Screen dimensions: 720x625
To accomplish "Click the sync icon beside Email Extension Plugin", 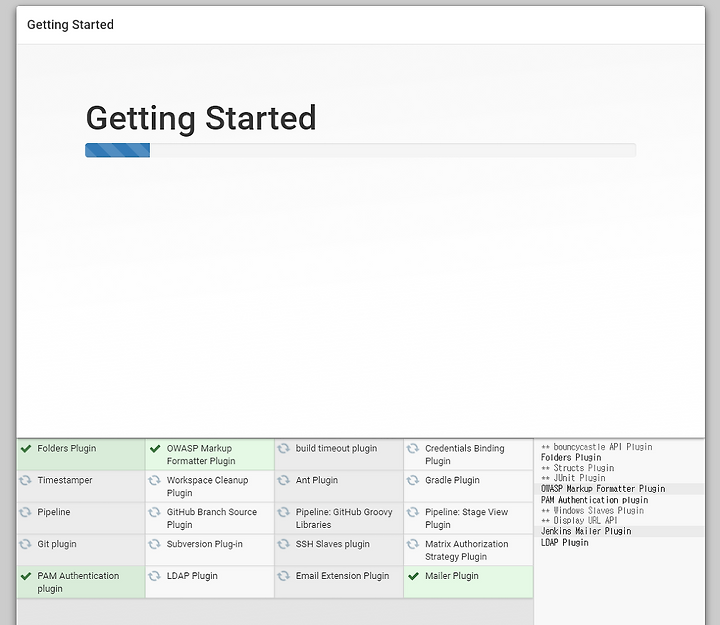I will (x=284, y=576).
